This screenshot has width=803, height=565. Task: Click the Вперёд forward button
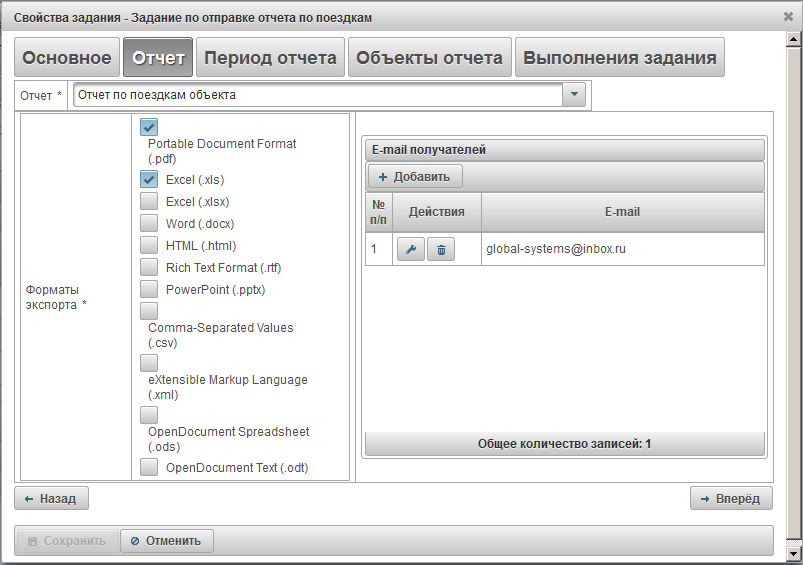[x=730, y=498]
